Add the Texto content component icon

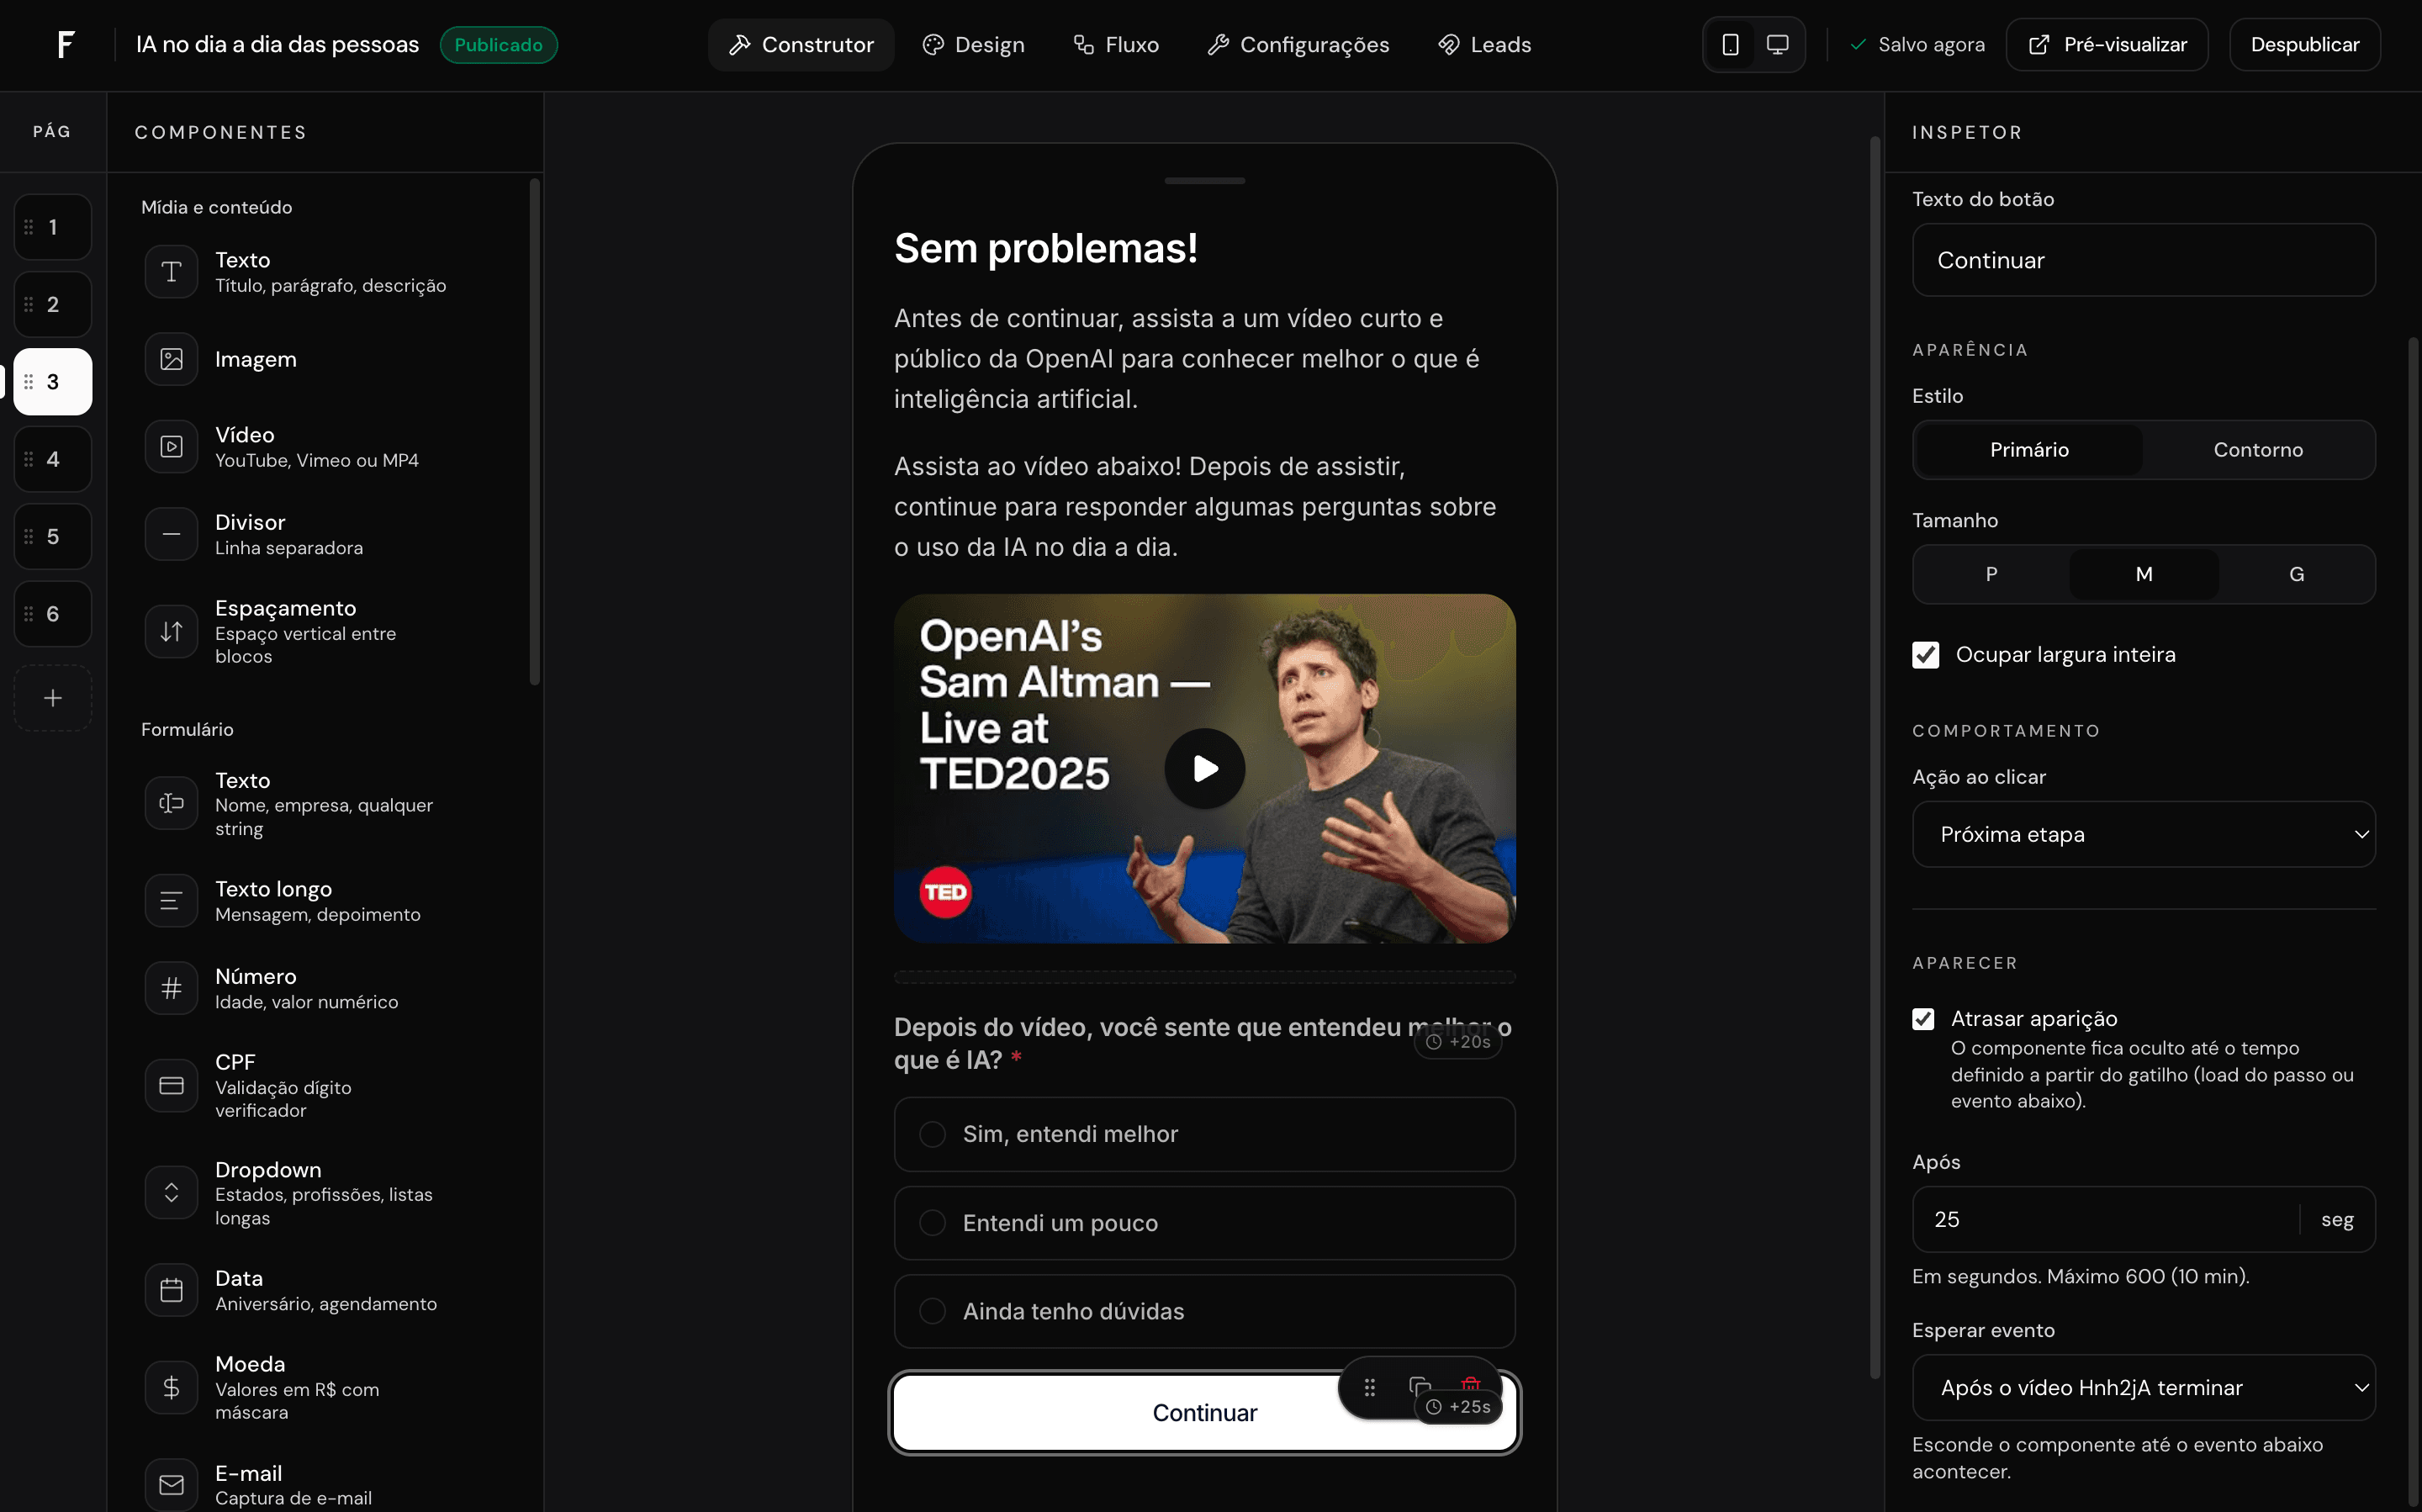click(x=171, y=272)
